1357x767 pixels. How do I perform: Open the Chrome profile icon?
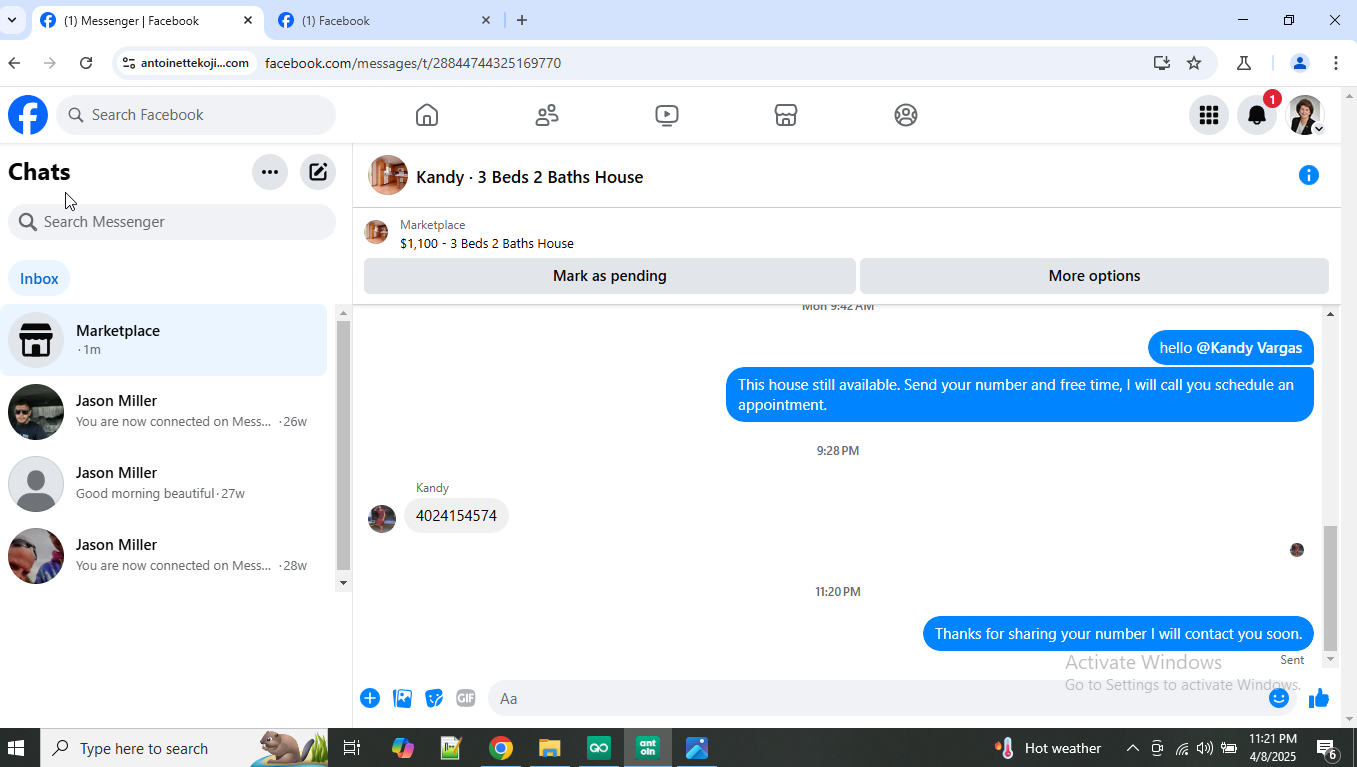pyautogui.click(x=1300, y=63)
